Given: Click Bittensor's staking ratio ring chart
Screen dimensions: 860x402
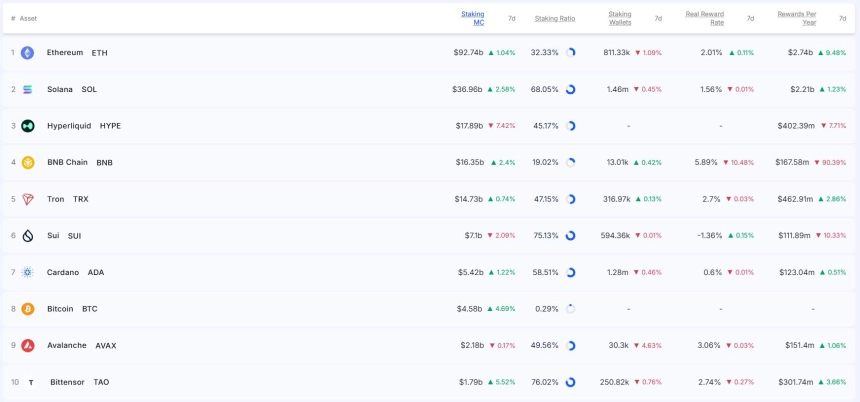Looking at the screenshot, I should [570, 382].
